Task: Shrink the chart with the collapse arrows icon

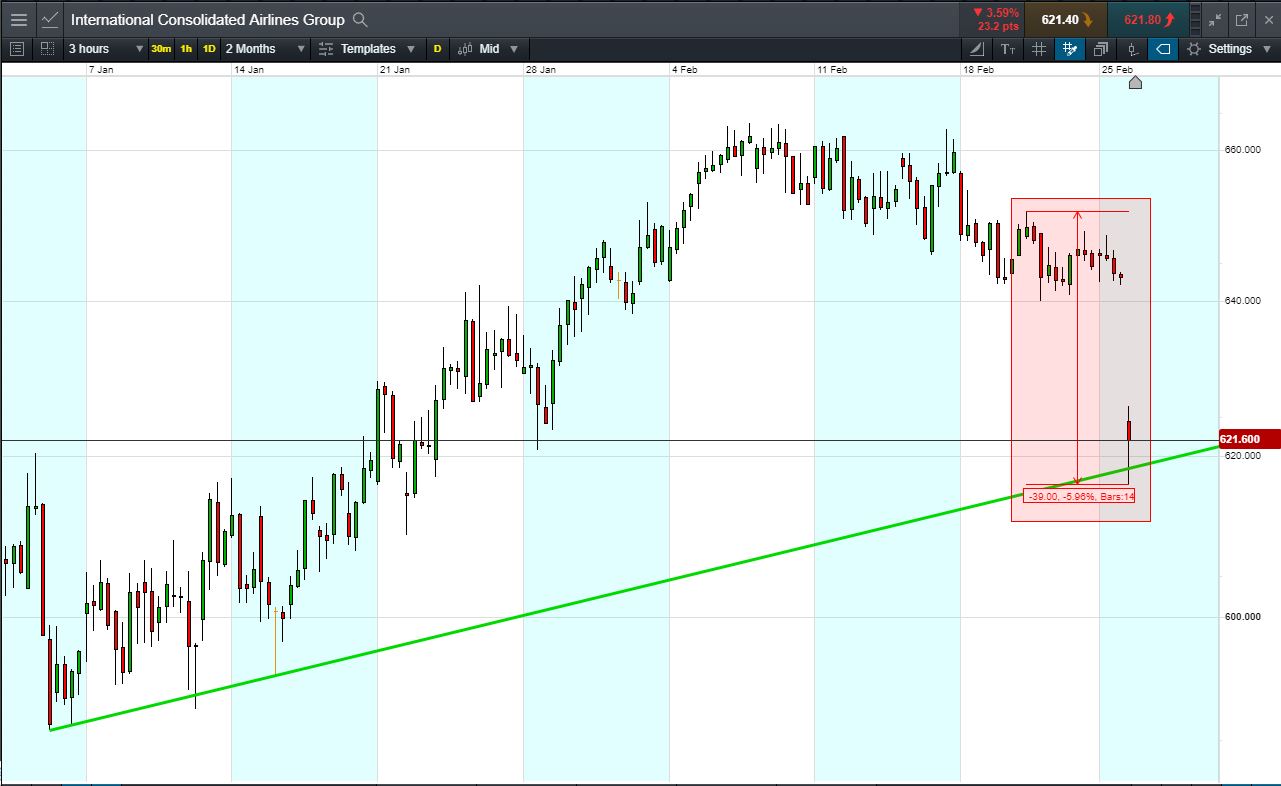Action: pyautogui.click(x=1215, y=19)
